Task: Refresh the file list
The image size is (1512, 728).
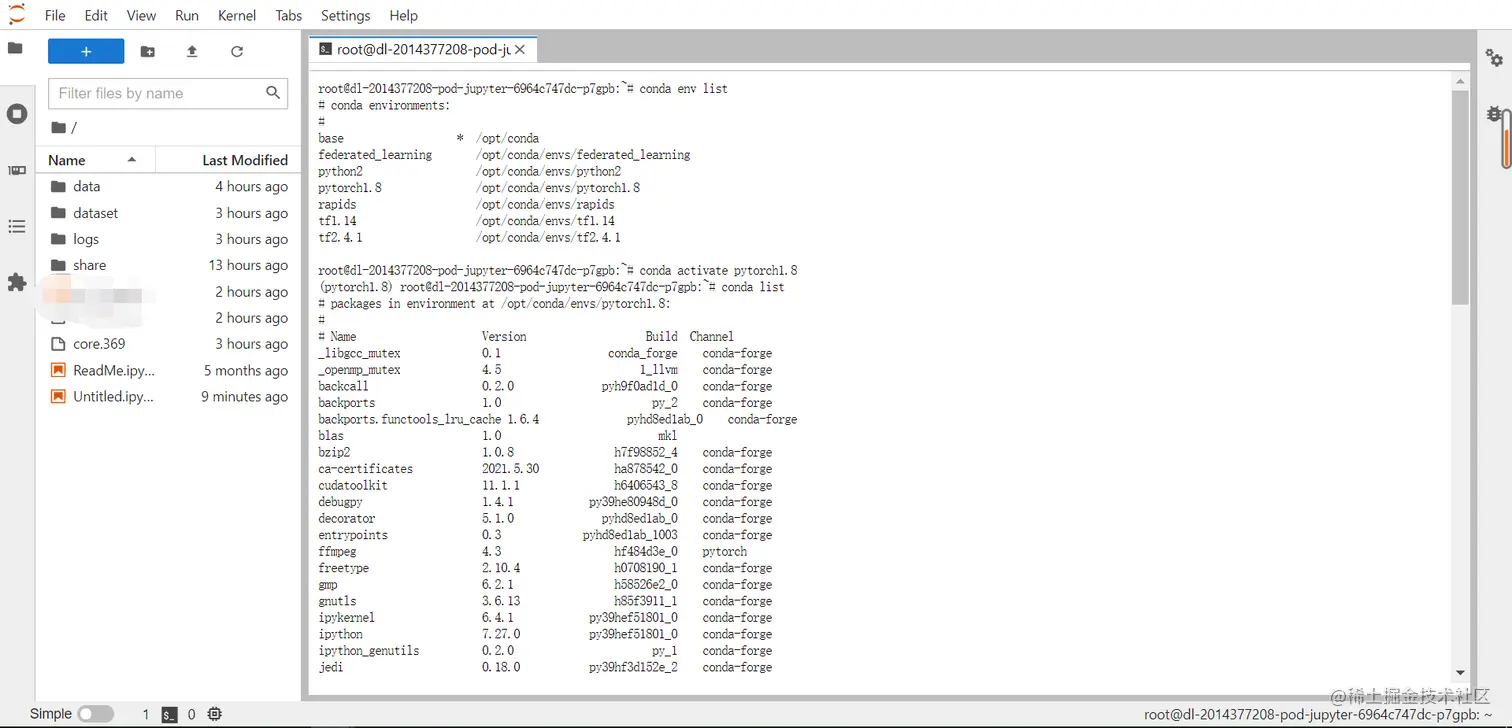Action: (x=237, y=51)
